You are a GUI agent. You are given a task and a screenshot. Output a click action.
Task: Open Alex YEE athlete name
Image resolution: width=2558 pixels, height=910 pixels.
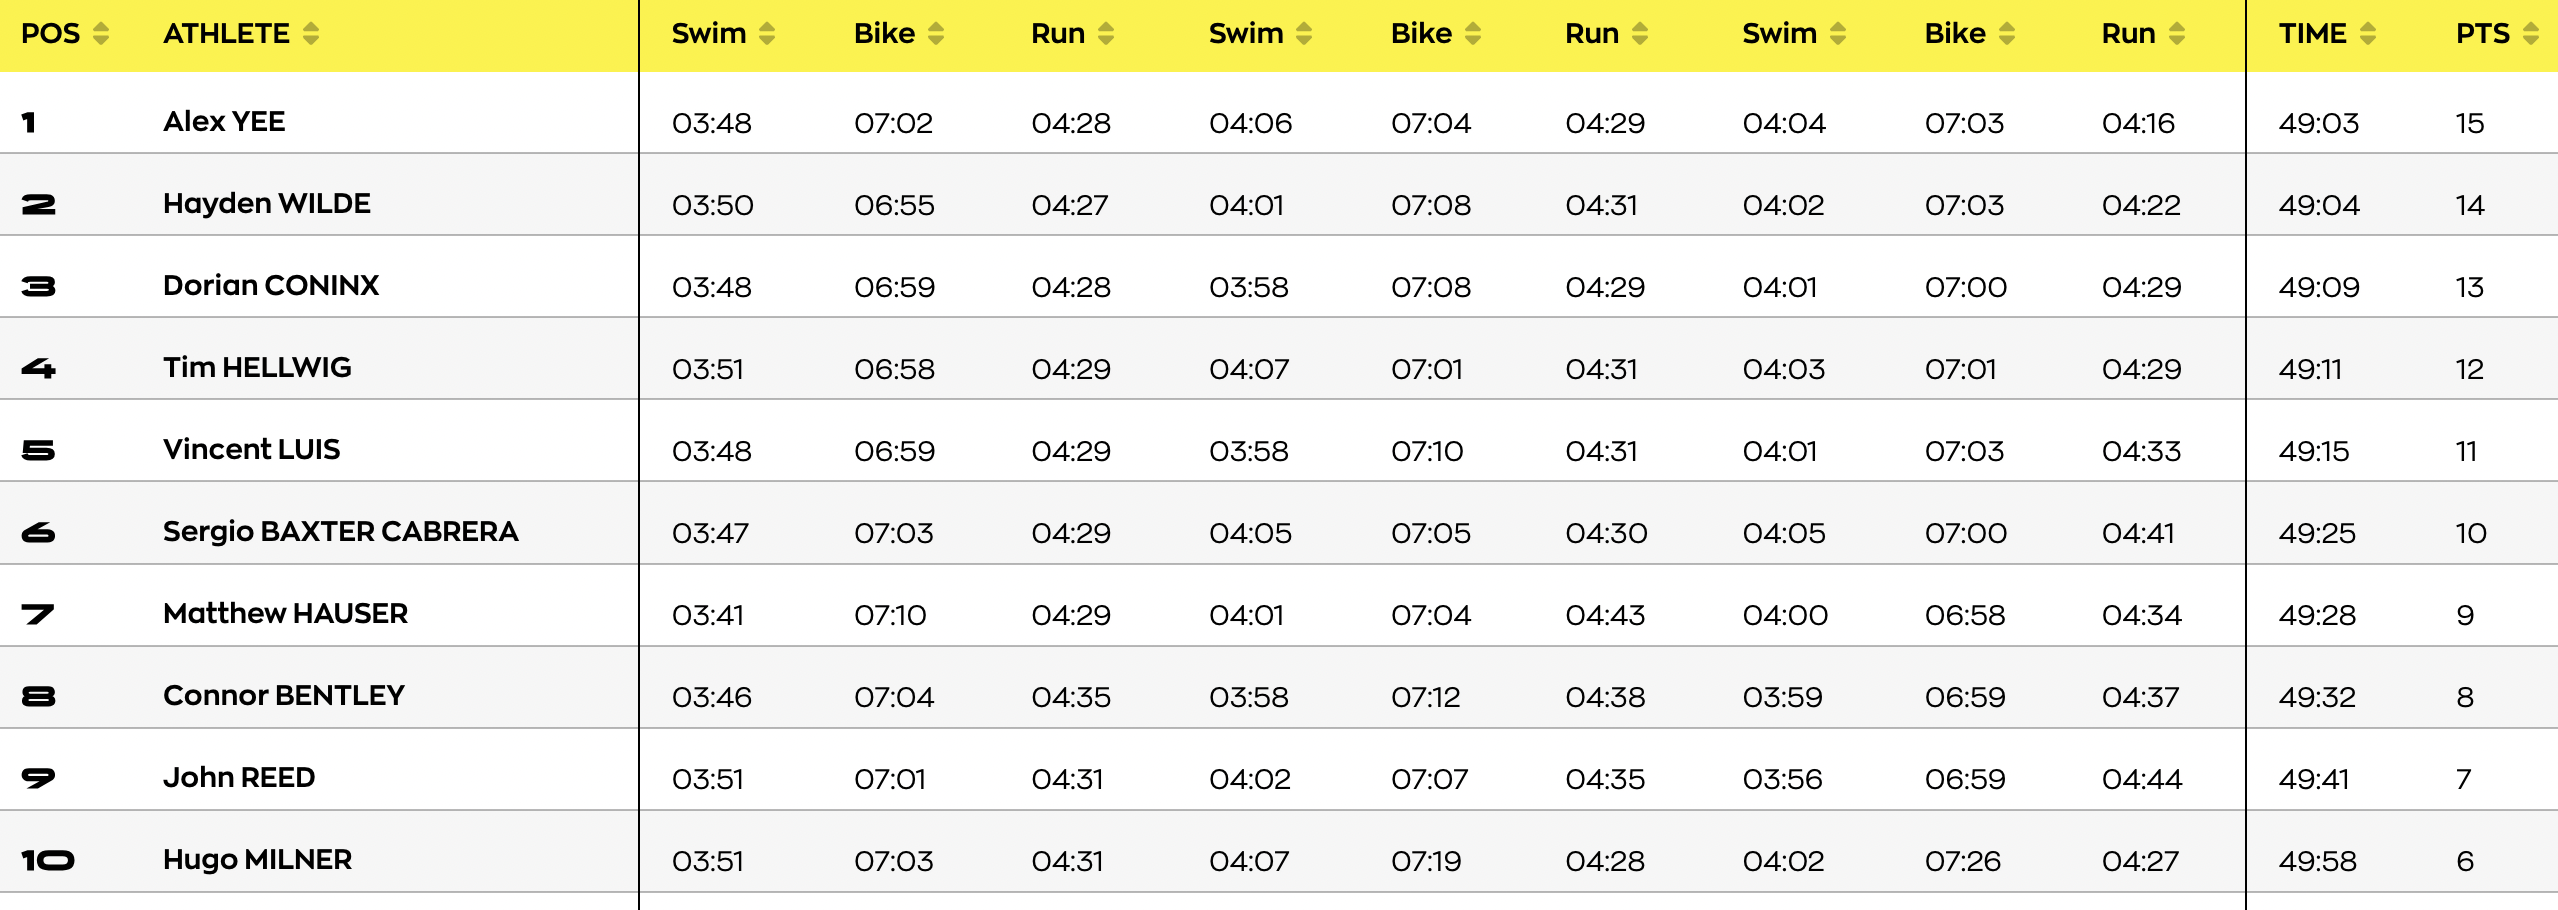(224, 122)
